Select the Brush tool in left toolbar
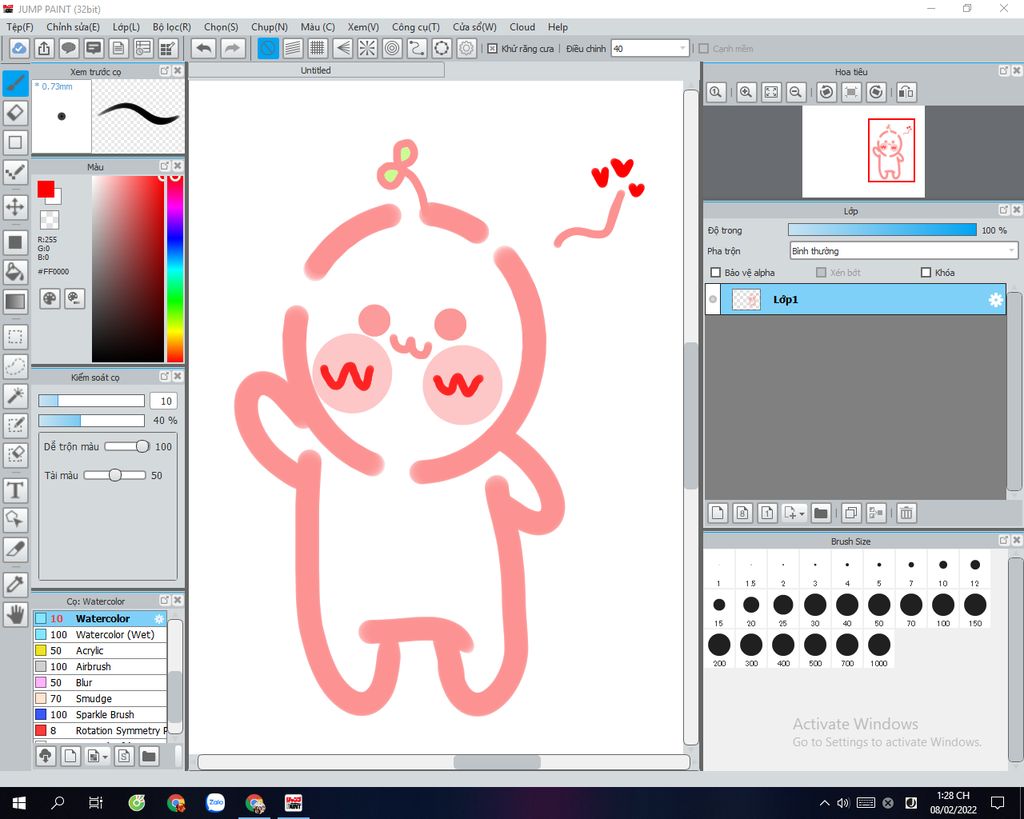1024x819 pixels. (x=16, y=83)
